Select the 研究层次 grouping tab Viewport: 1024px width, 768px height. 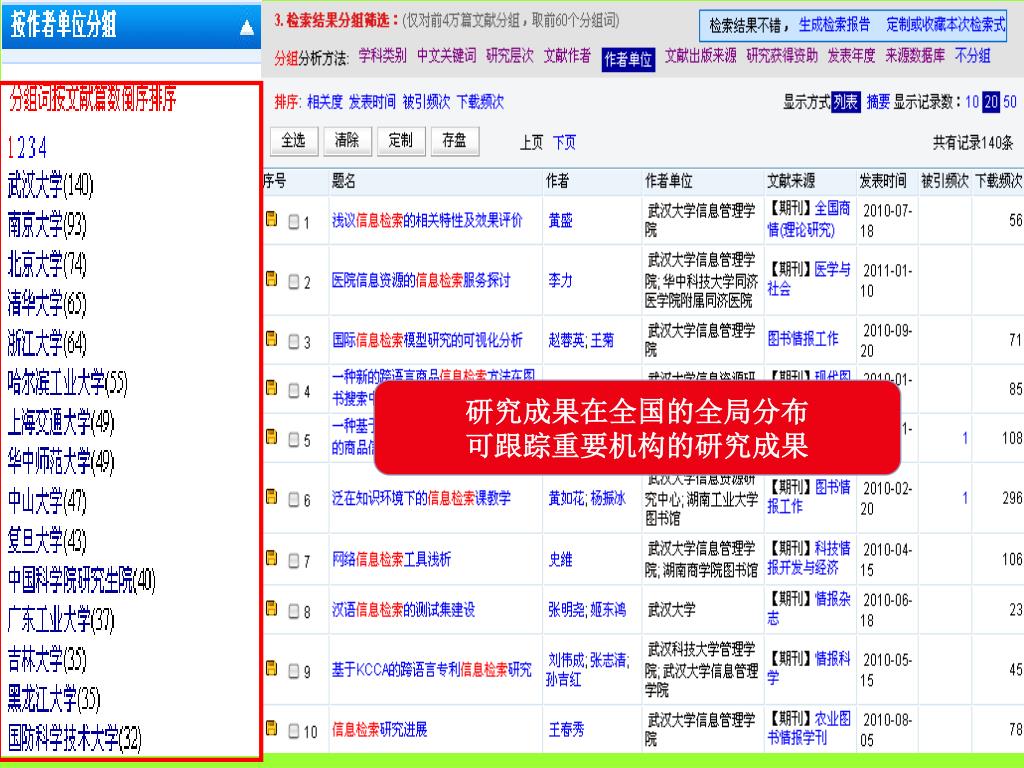click(509, 56)
